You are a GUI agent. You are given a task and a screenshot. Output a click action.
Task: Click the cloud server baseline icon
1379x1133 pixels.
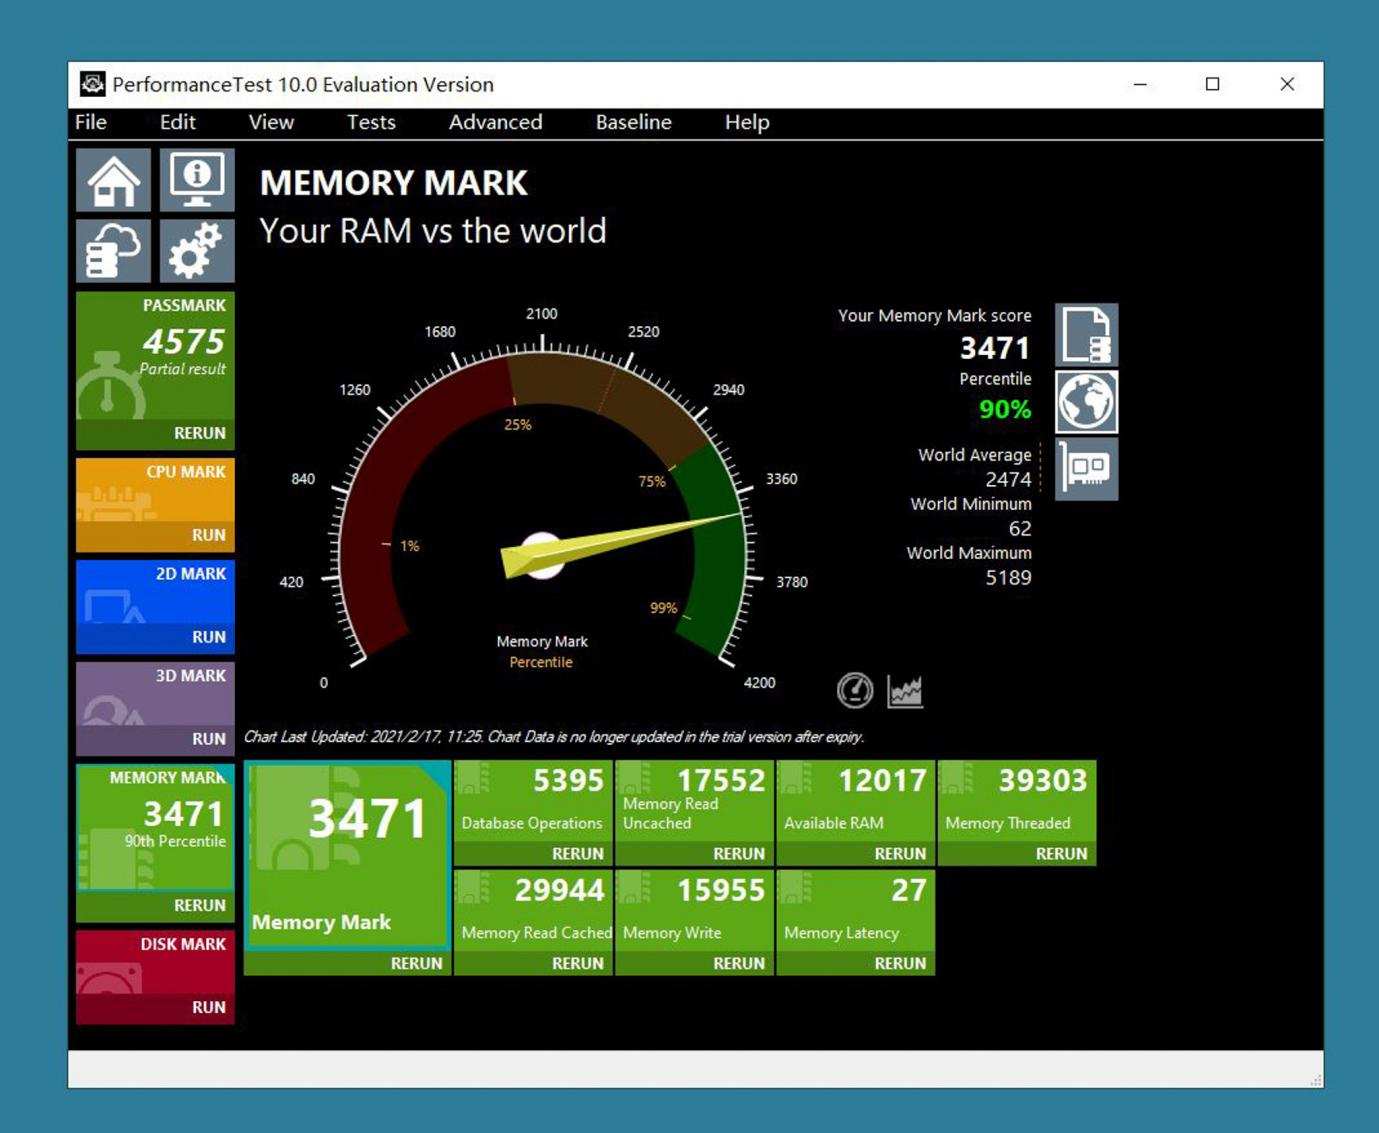[x=114, y=251]
